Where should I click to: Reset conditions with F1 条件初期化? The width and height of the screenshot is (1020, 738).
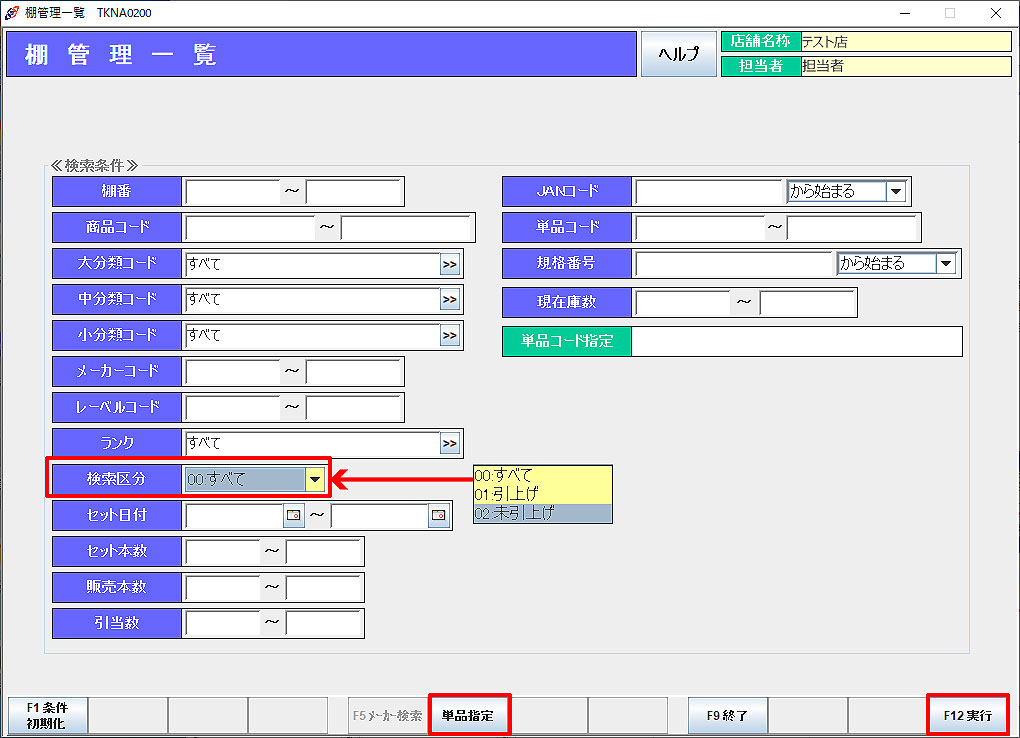(x=47, y=716)
